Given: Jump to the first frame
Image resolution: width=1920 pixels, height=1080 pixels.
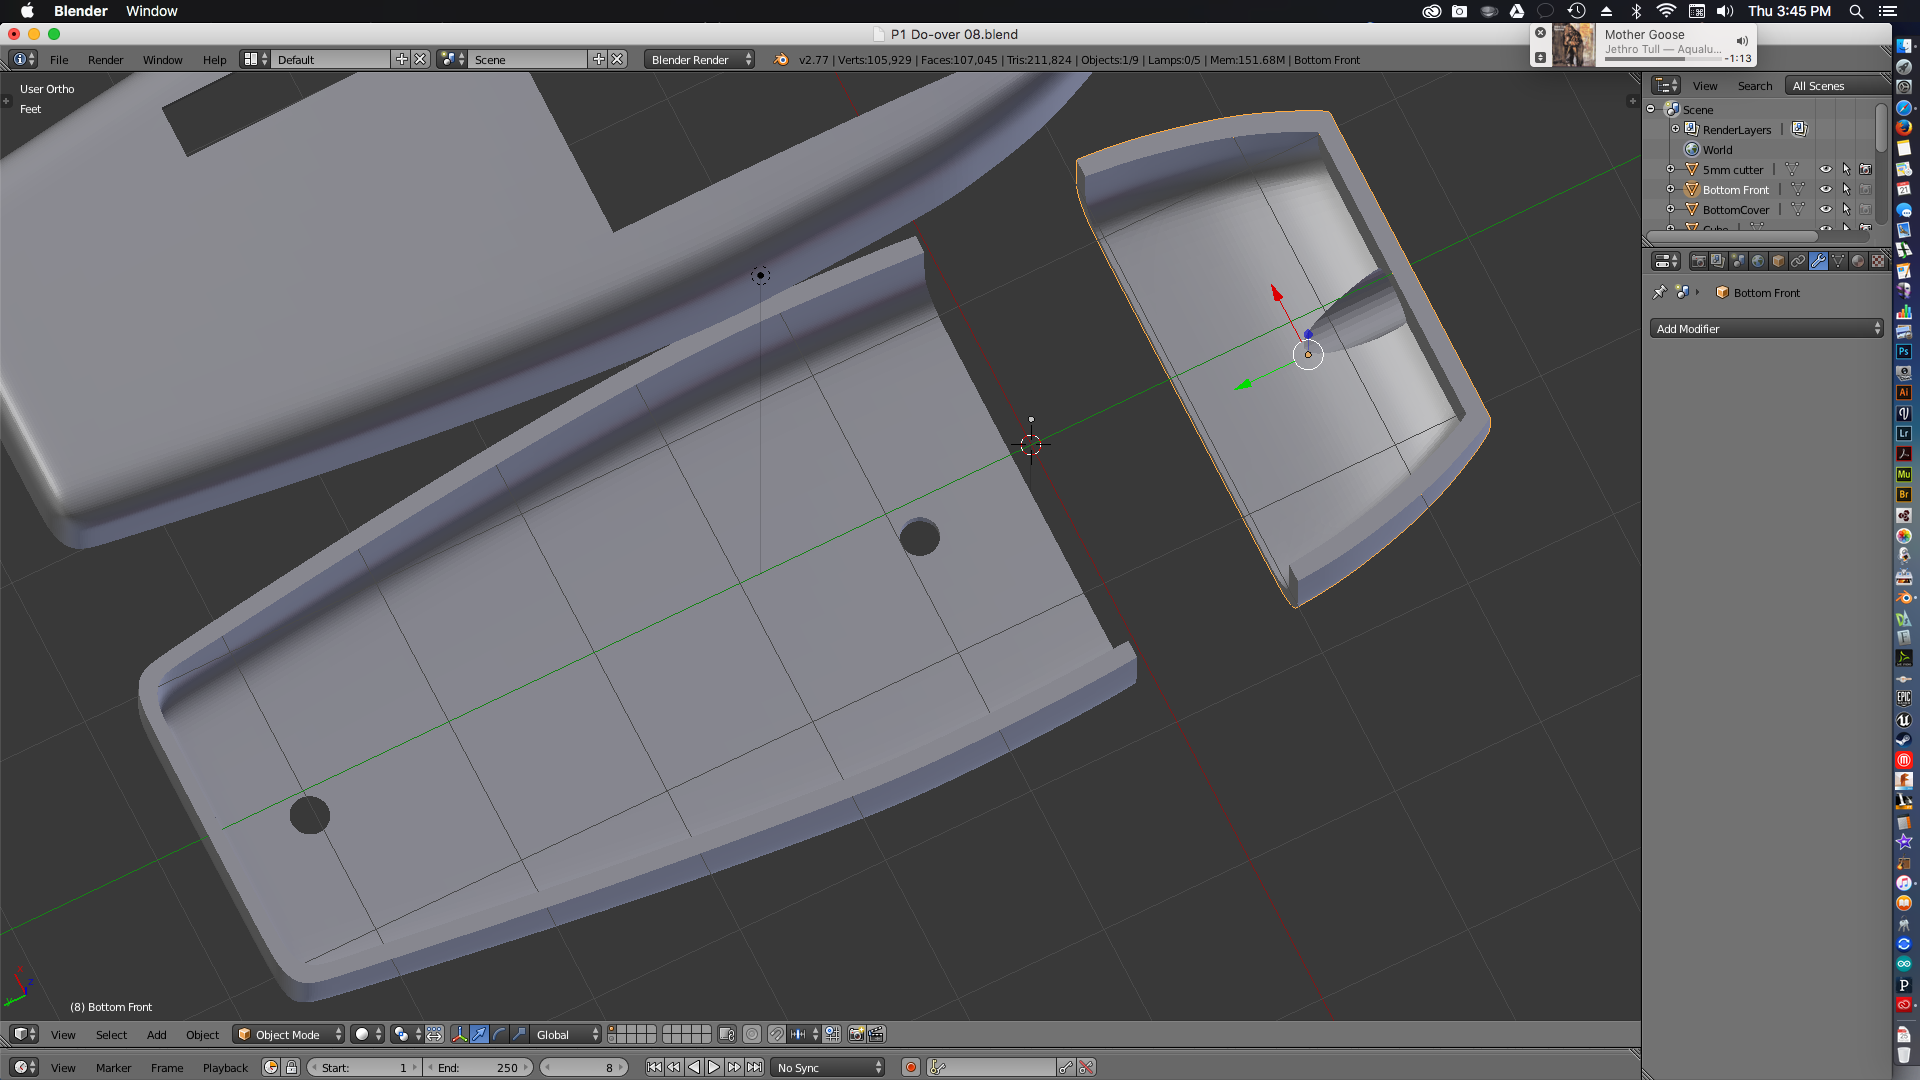Looking at the screenshot, I should click(654, 1067).
